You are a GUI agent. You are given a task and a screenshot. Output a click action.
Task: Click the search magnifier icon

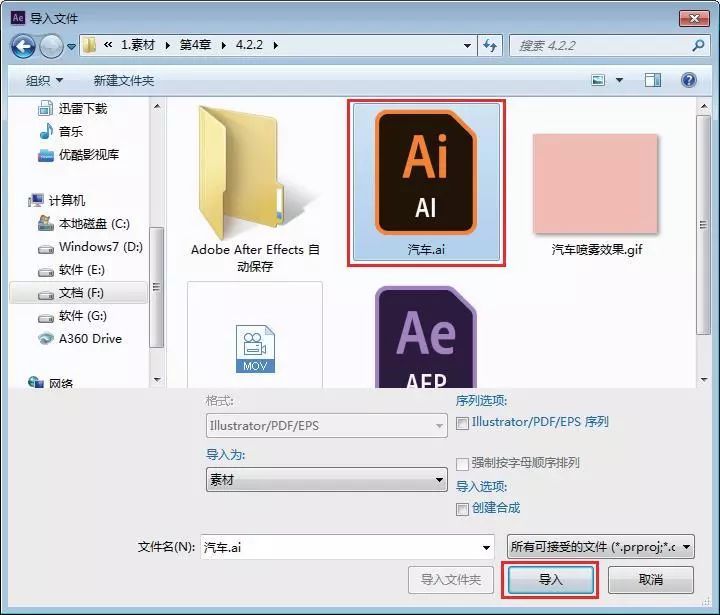(x=698, y=45)
